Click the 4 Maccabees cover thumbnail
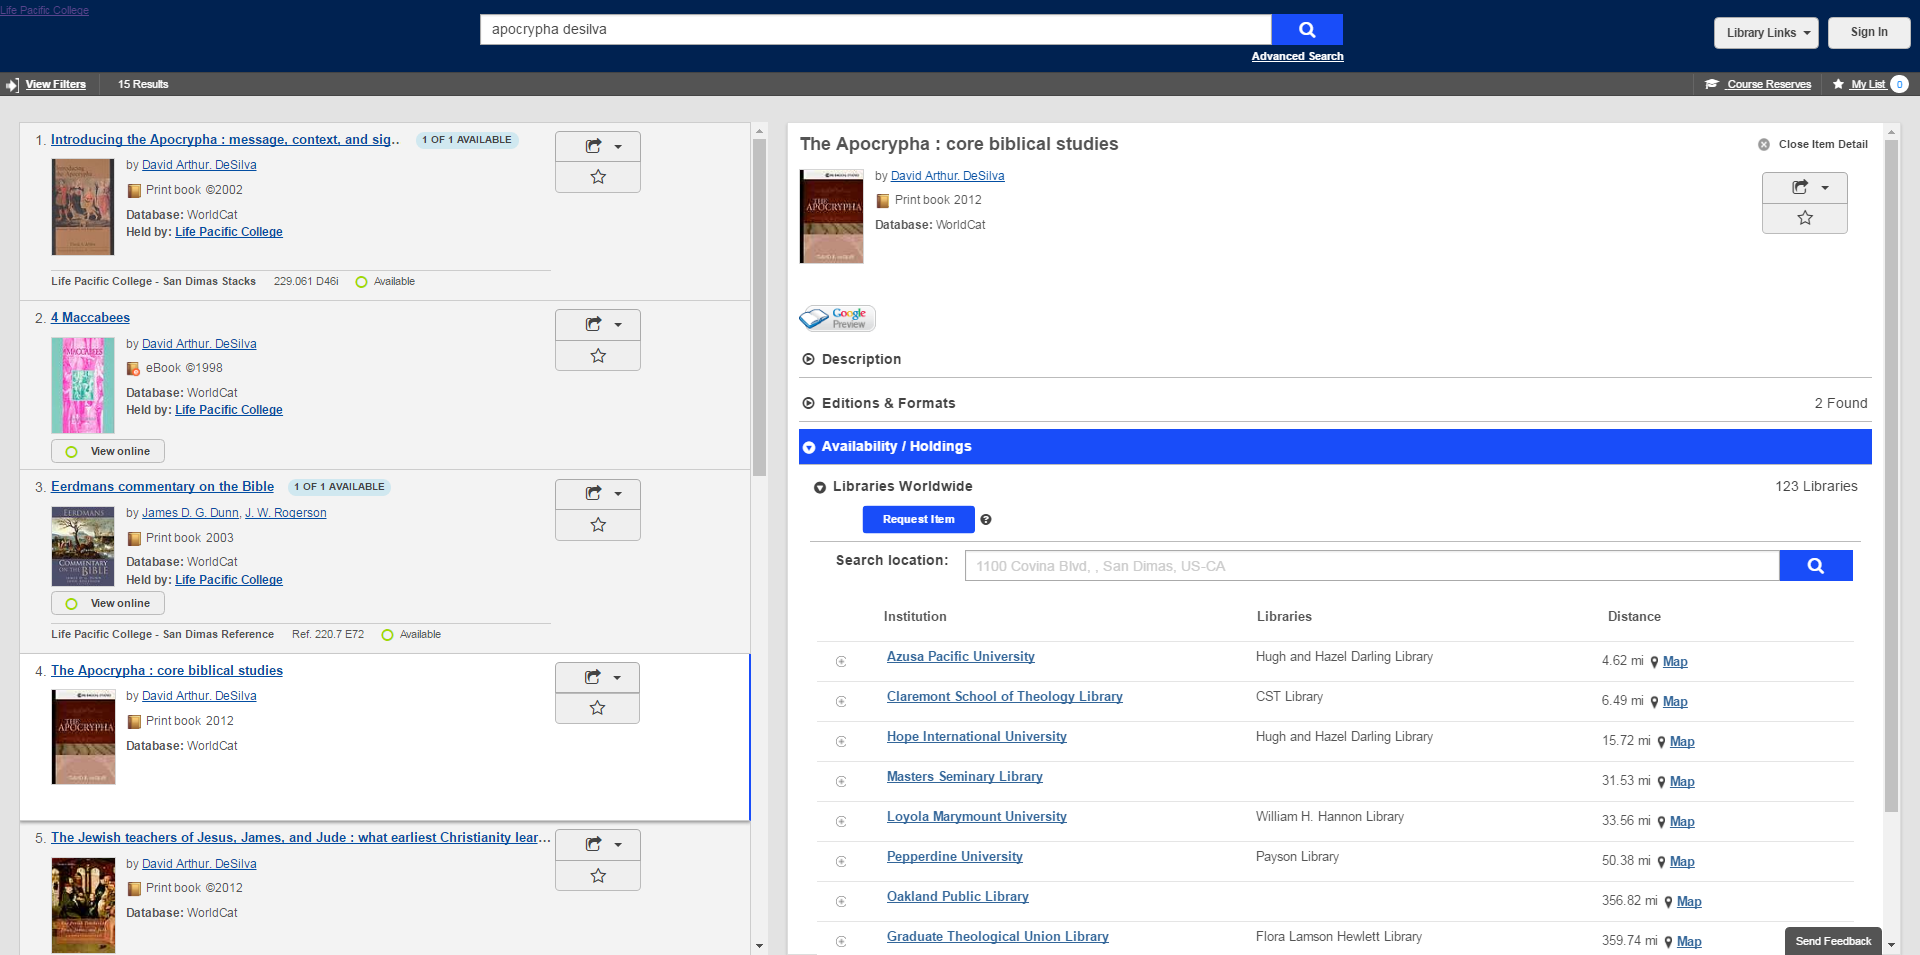This screenshot has width=1920, height=955. (83, 385)
